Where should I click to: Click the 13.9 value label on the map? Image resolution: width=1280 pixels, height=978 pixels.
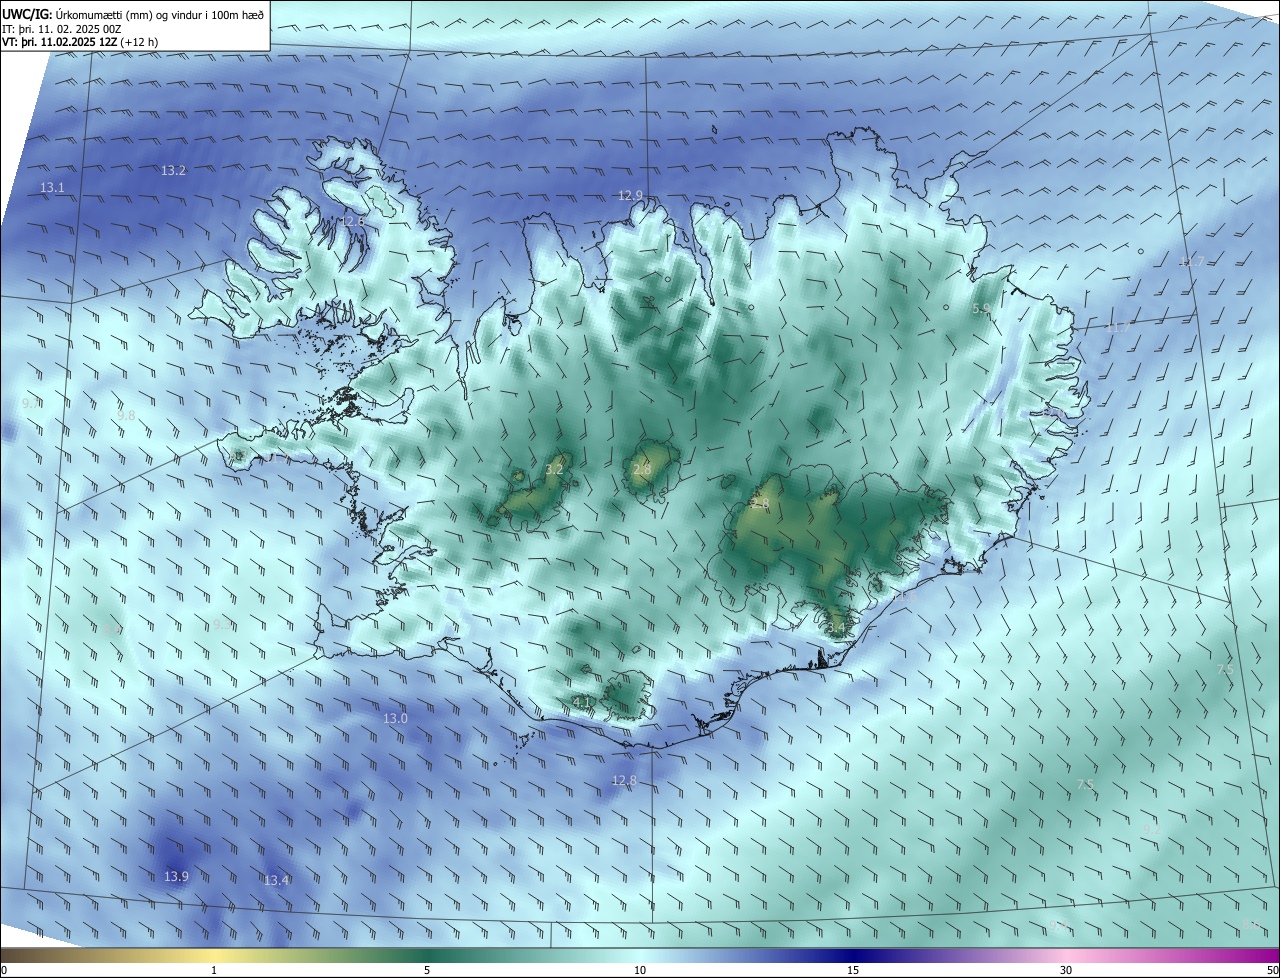coord(176,877)
